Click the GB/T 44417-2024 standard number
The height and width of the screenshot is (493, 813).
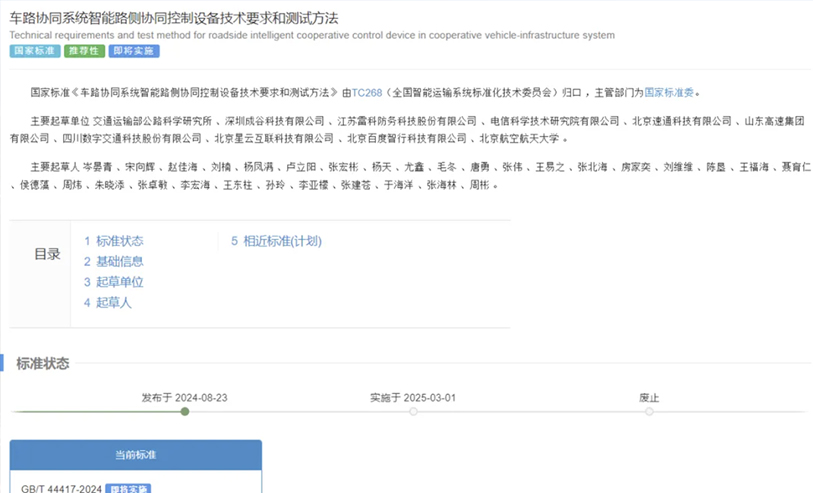[61, 489]
